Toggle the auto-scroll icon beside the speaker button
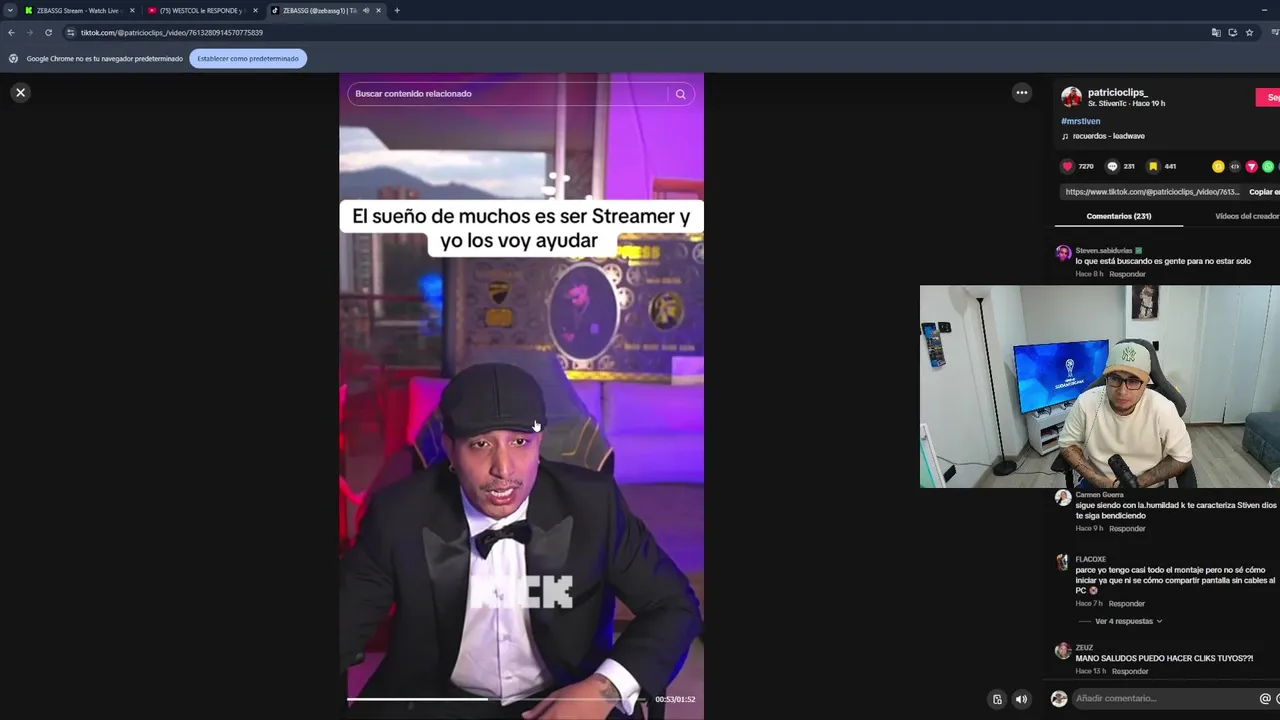This screenshot has height=720, width=1280. click(997, 699)
